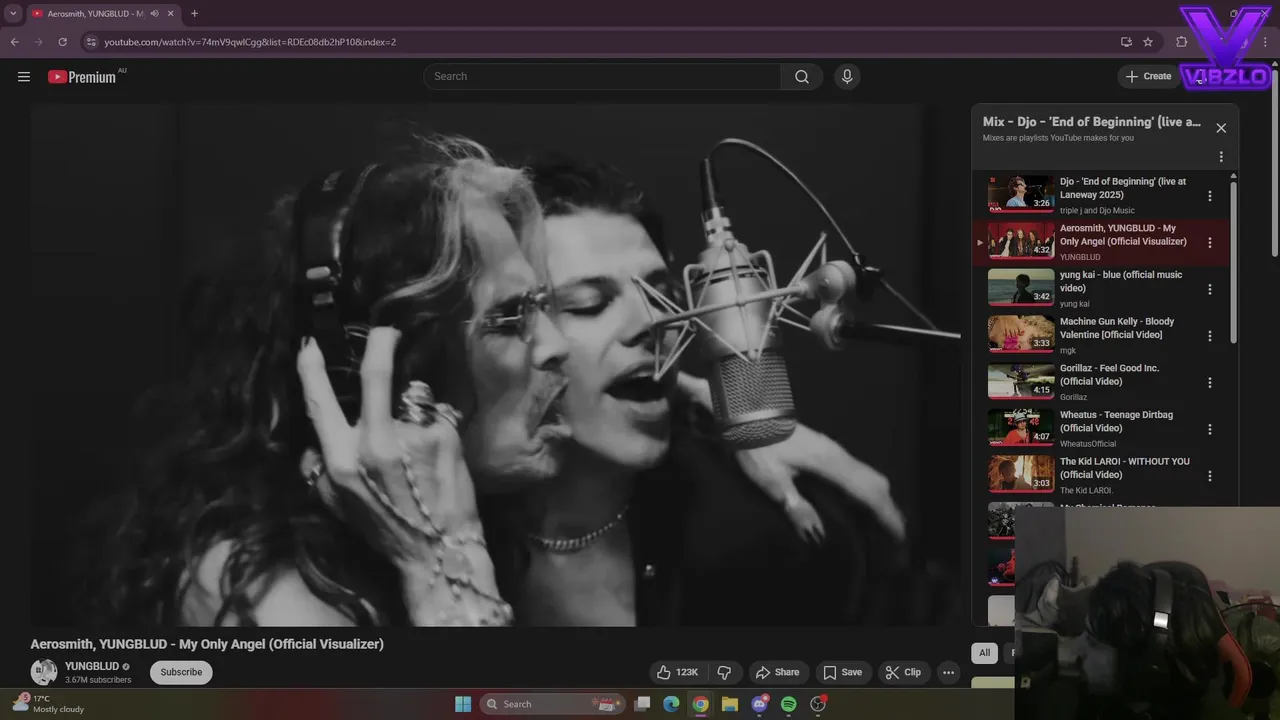Mute the tab via speaker icon
This screenshot has width=1280, height=720.
[155, 14]
